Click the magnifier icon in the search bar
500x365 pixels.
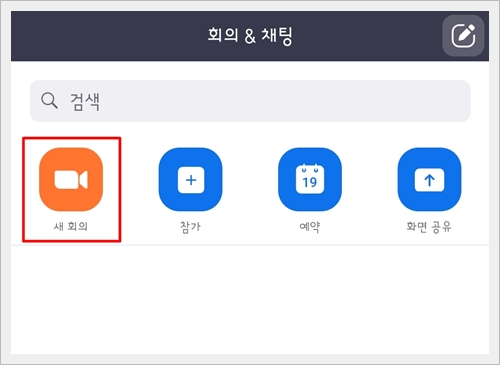[x=49, y=101]
